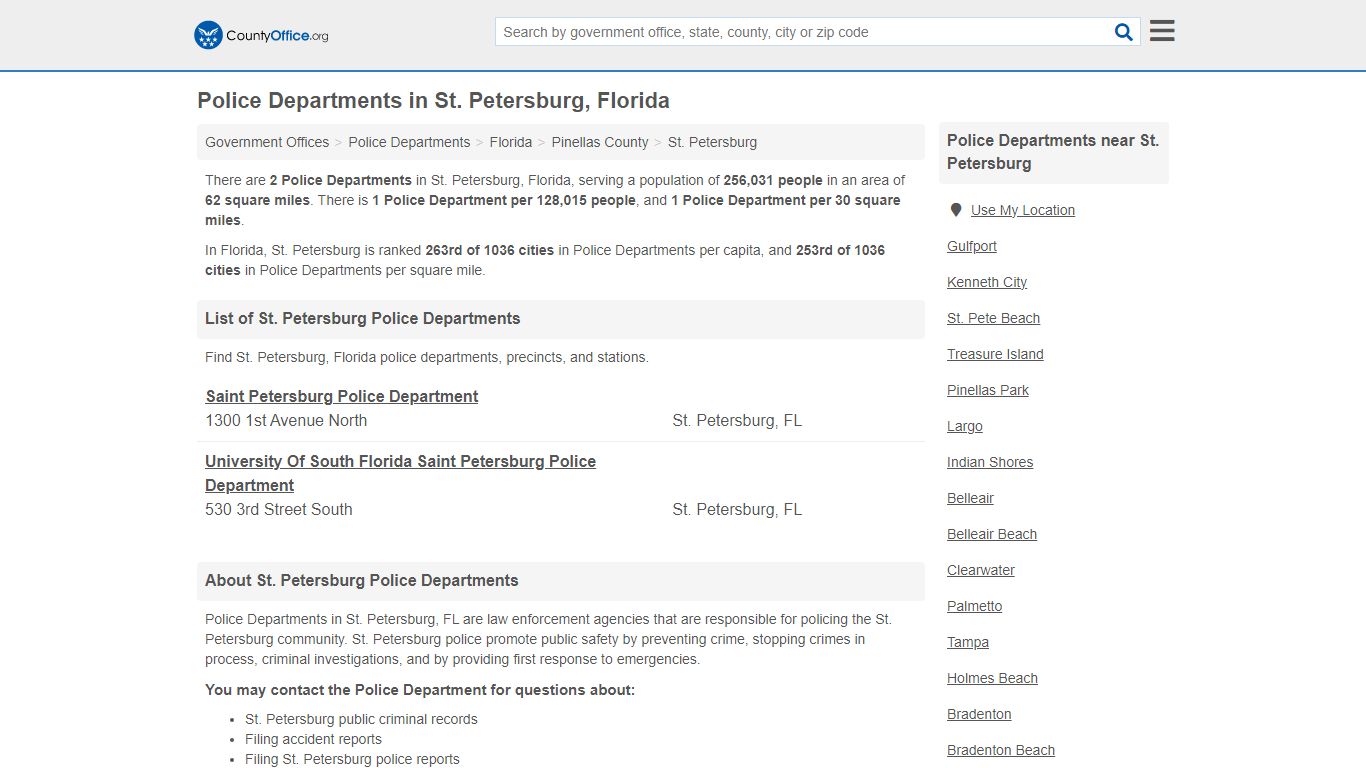
Task: Click 'You may contact the Police Department' line
Action: point(420,690)
